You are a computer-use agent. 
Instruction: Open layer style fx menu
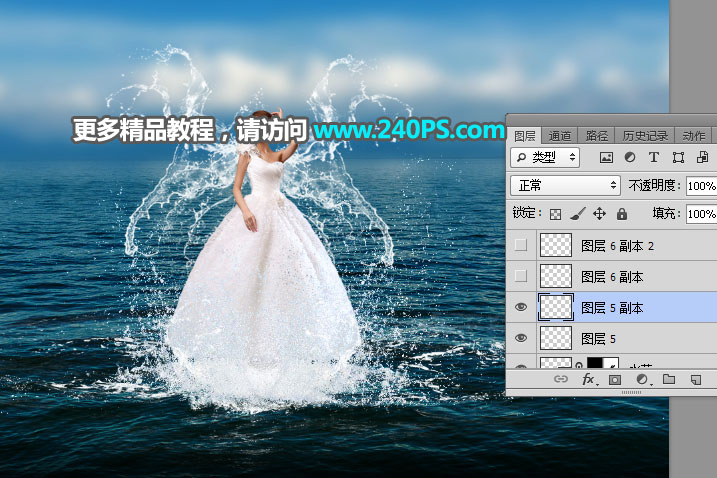click(589, 379)
